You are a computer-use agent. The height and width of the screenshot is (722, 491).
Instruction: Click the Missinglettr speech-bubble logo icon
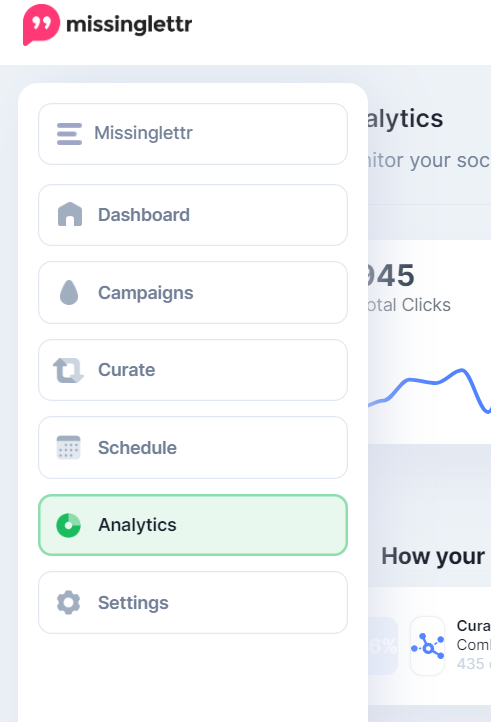(41, 24)
